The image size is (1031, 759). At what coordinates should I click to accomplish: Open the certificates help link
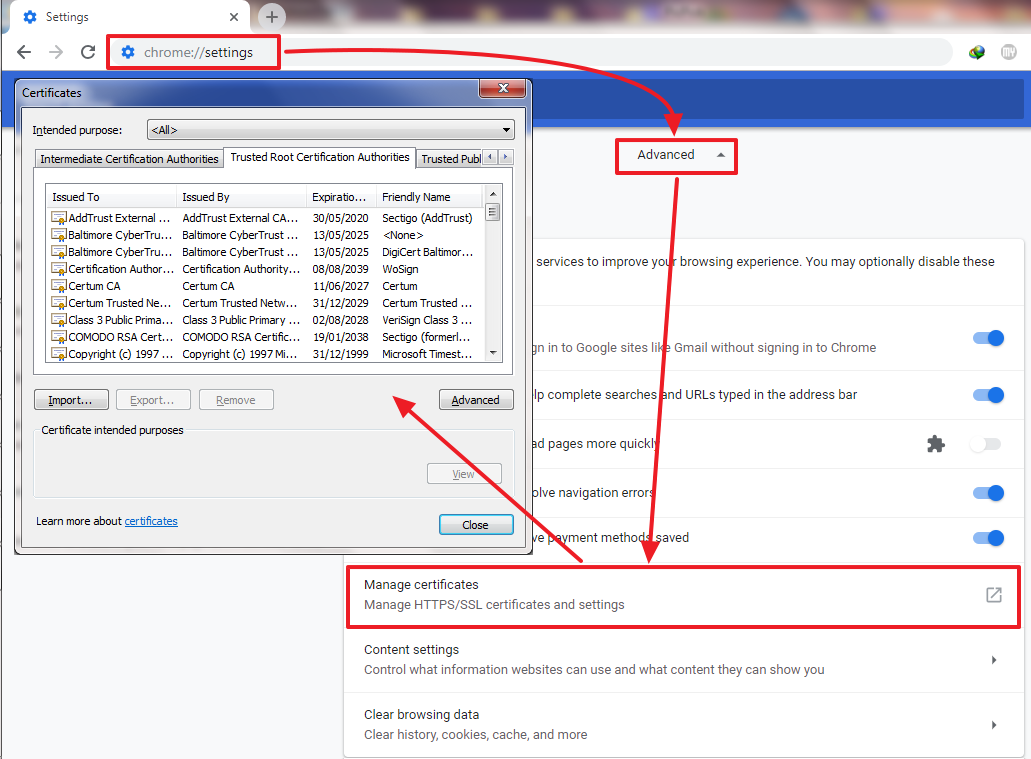coord(151,521)
